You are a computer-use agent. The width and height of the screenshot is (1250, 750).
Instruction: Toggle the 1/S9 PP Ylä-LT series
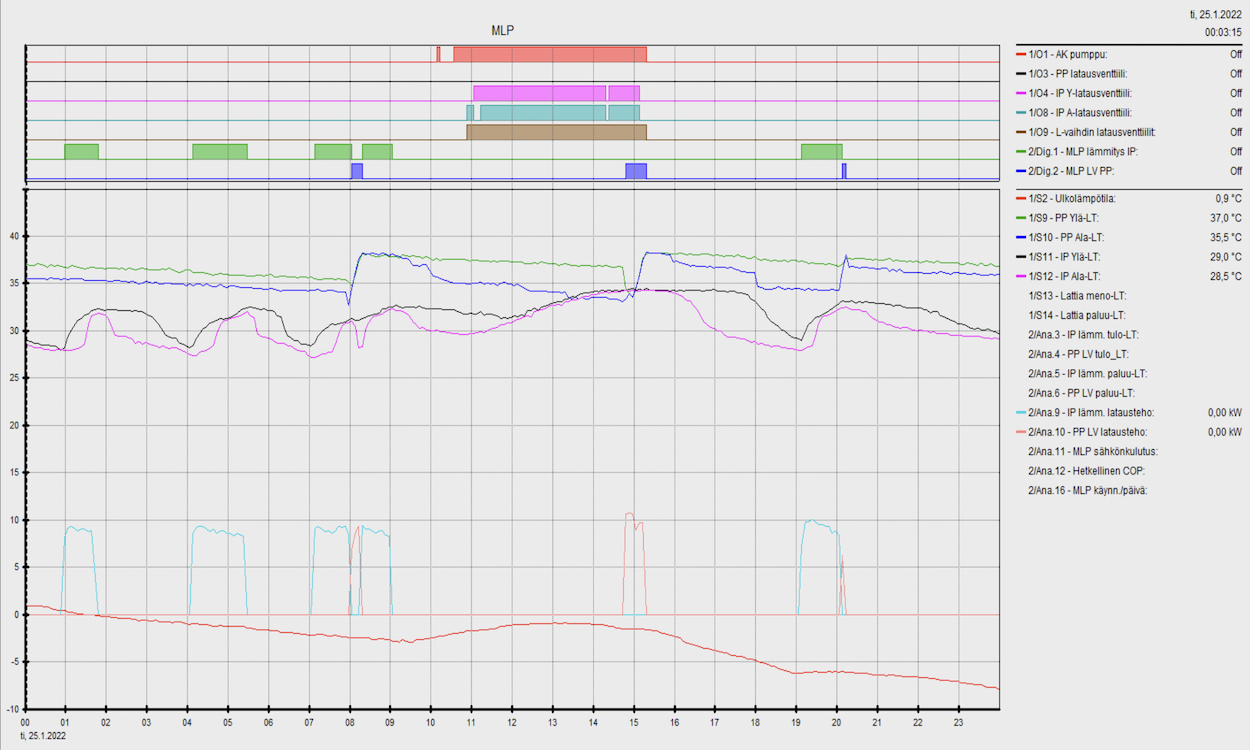pos(1071,218)
